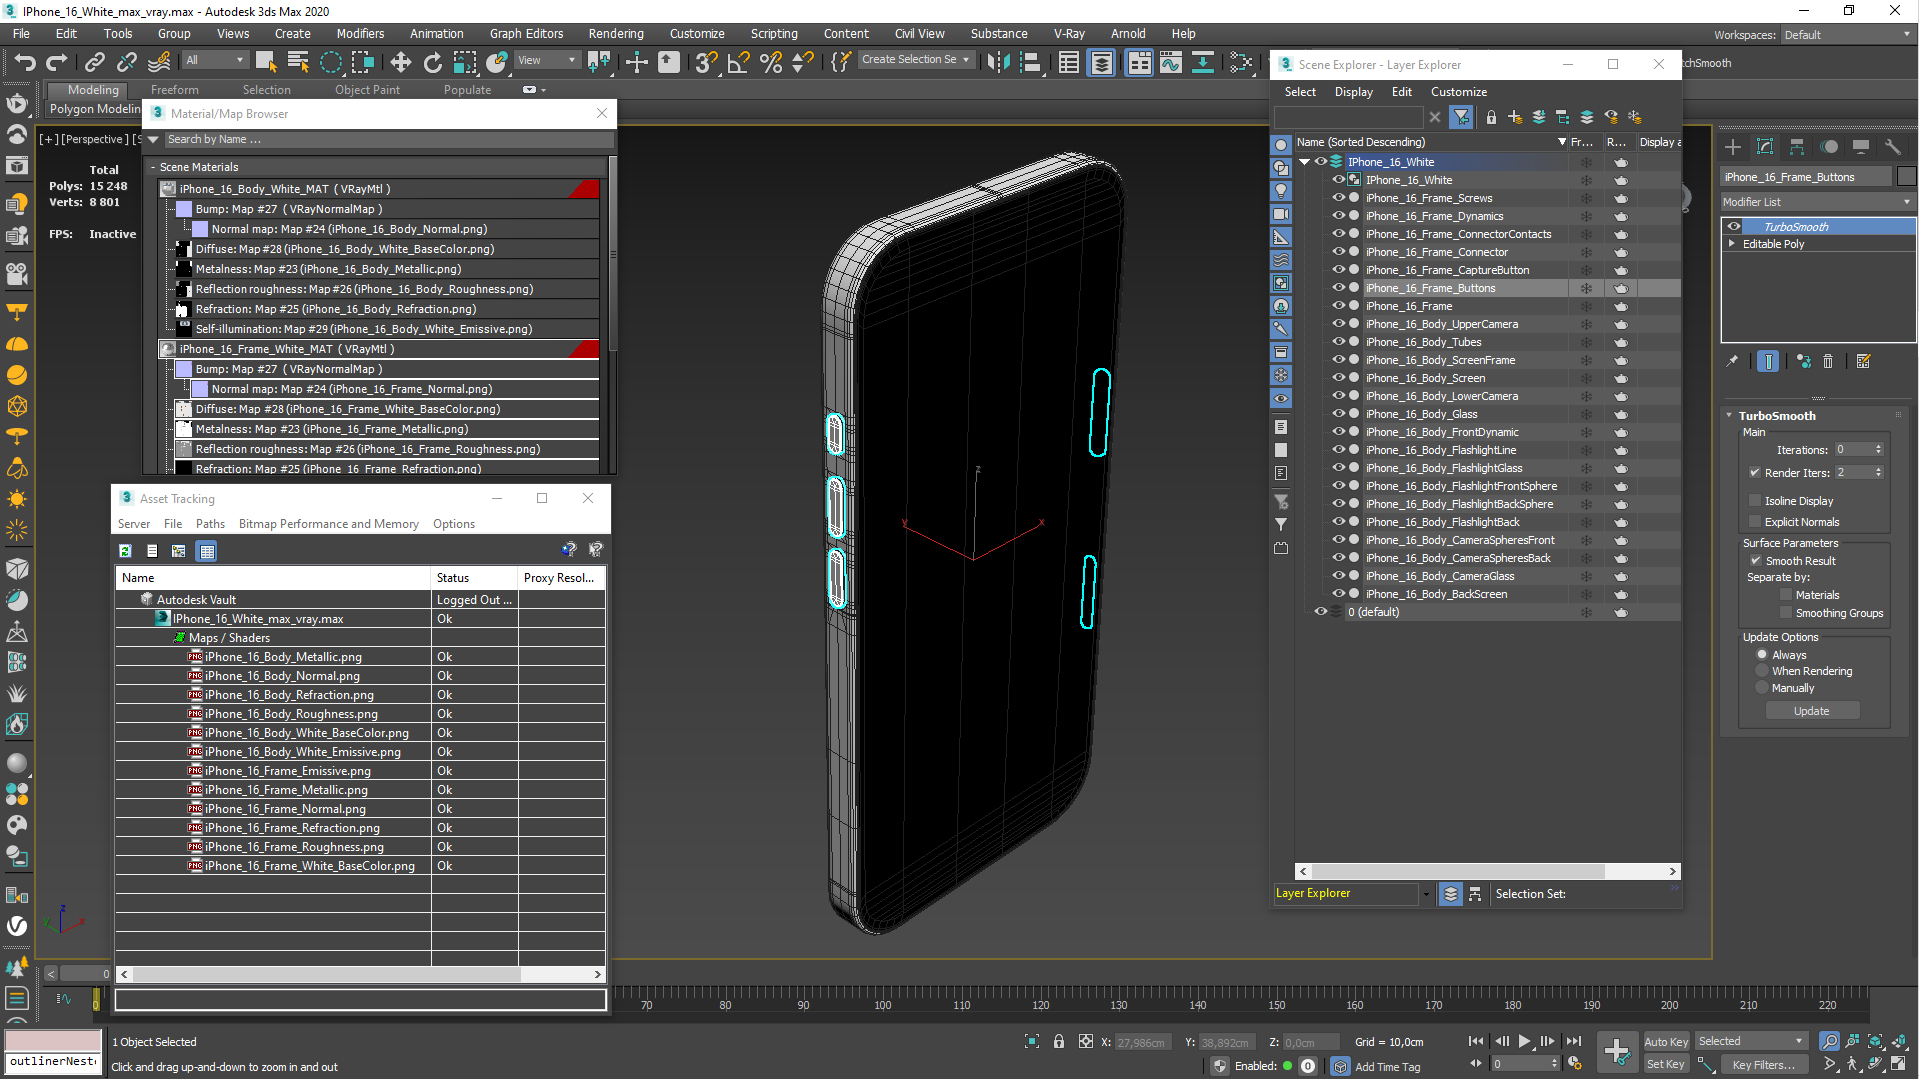Enable the Explicit Normals checkbox
Viewport: 1920px width, 1080px height.
pos(1755,522)
